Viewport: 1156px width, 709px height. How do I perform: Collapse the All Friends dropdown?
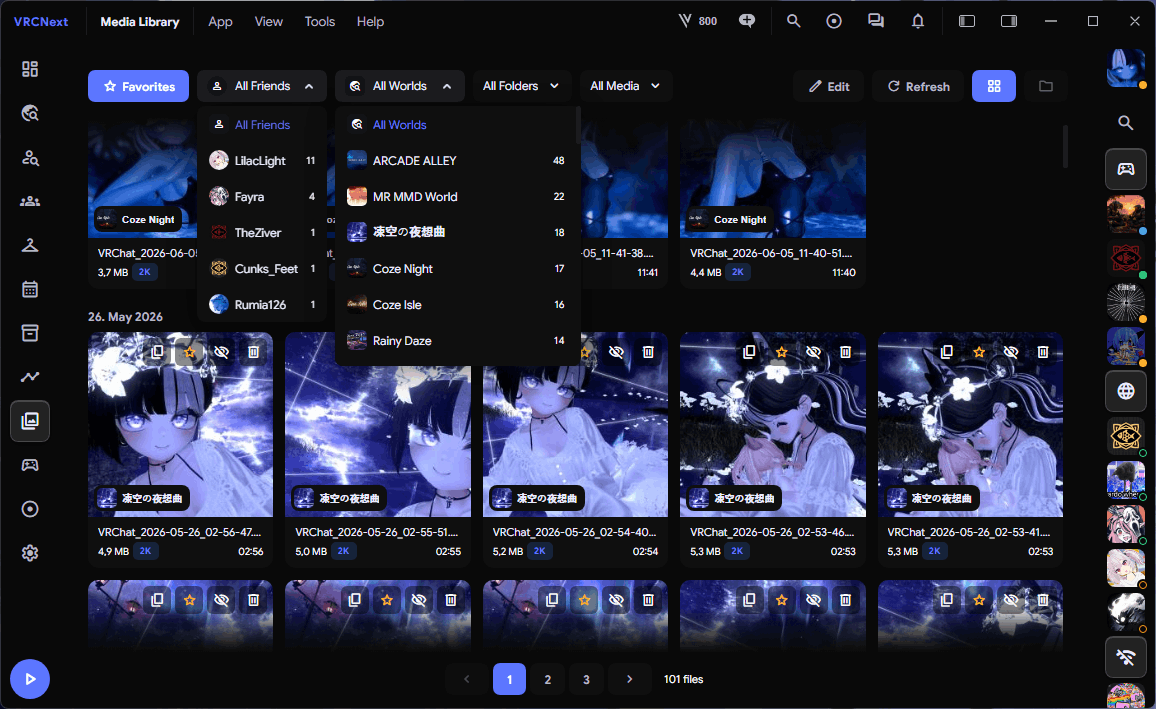262,86
